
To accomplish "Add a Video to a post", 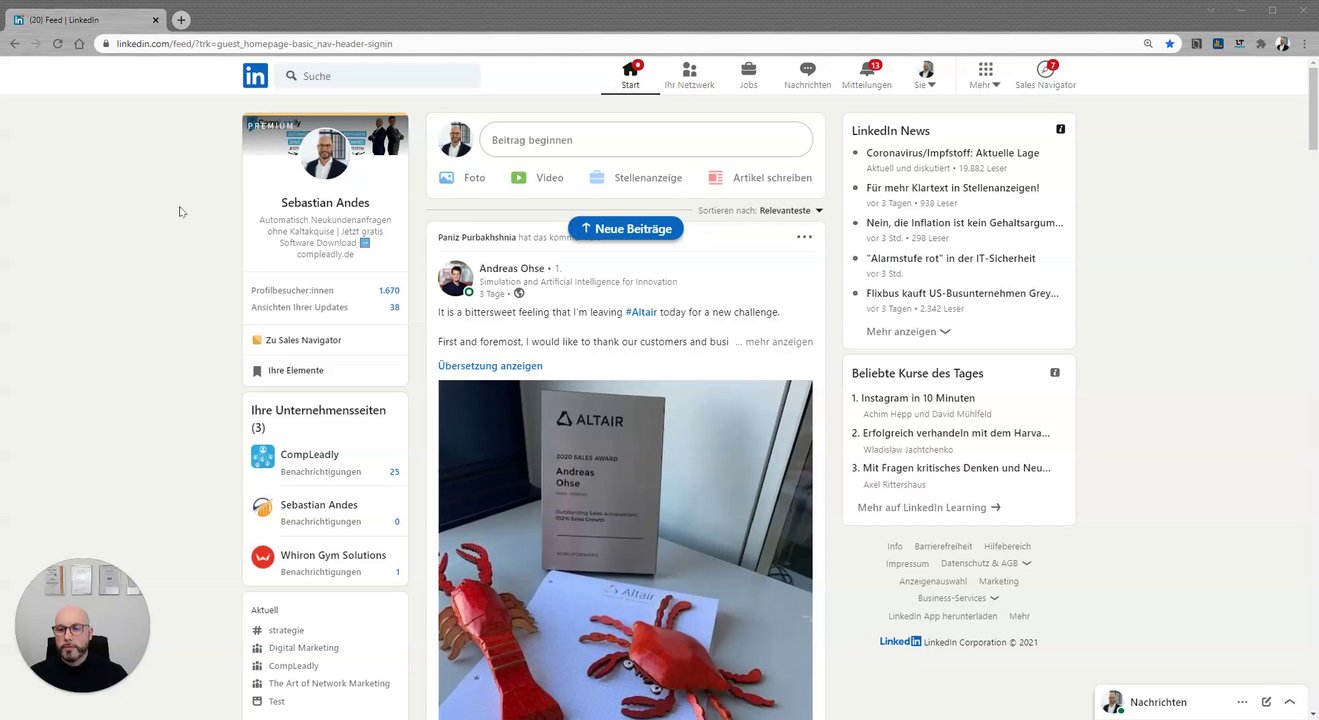I will [537, 178].
